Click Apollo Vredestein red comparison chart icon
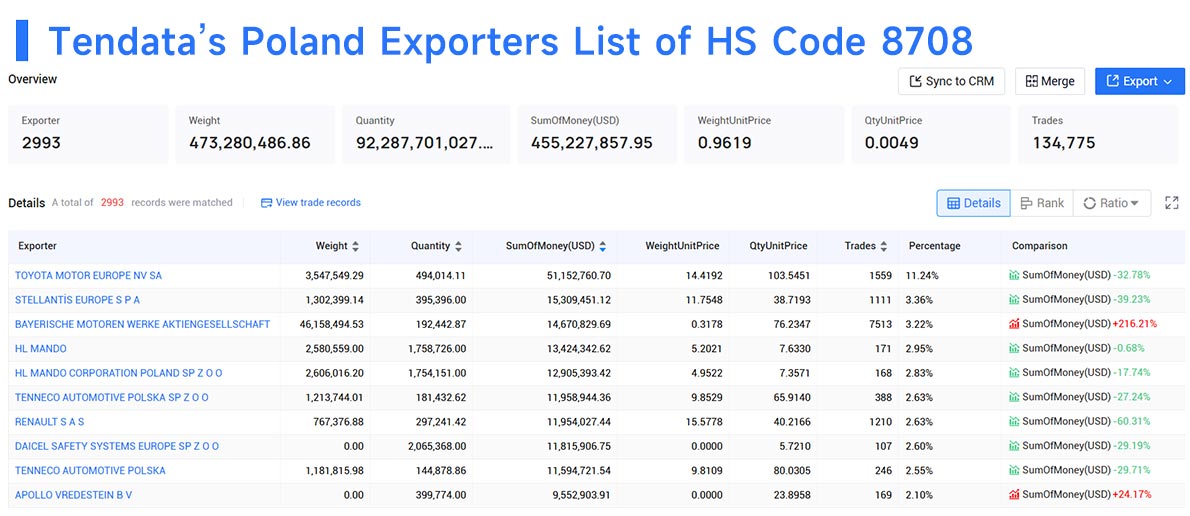This screenshot has width=1190, height=516. pyautogui.click(x=1014, y=495)
